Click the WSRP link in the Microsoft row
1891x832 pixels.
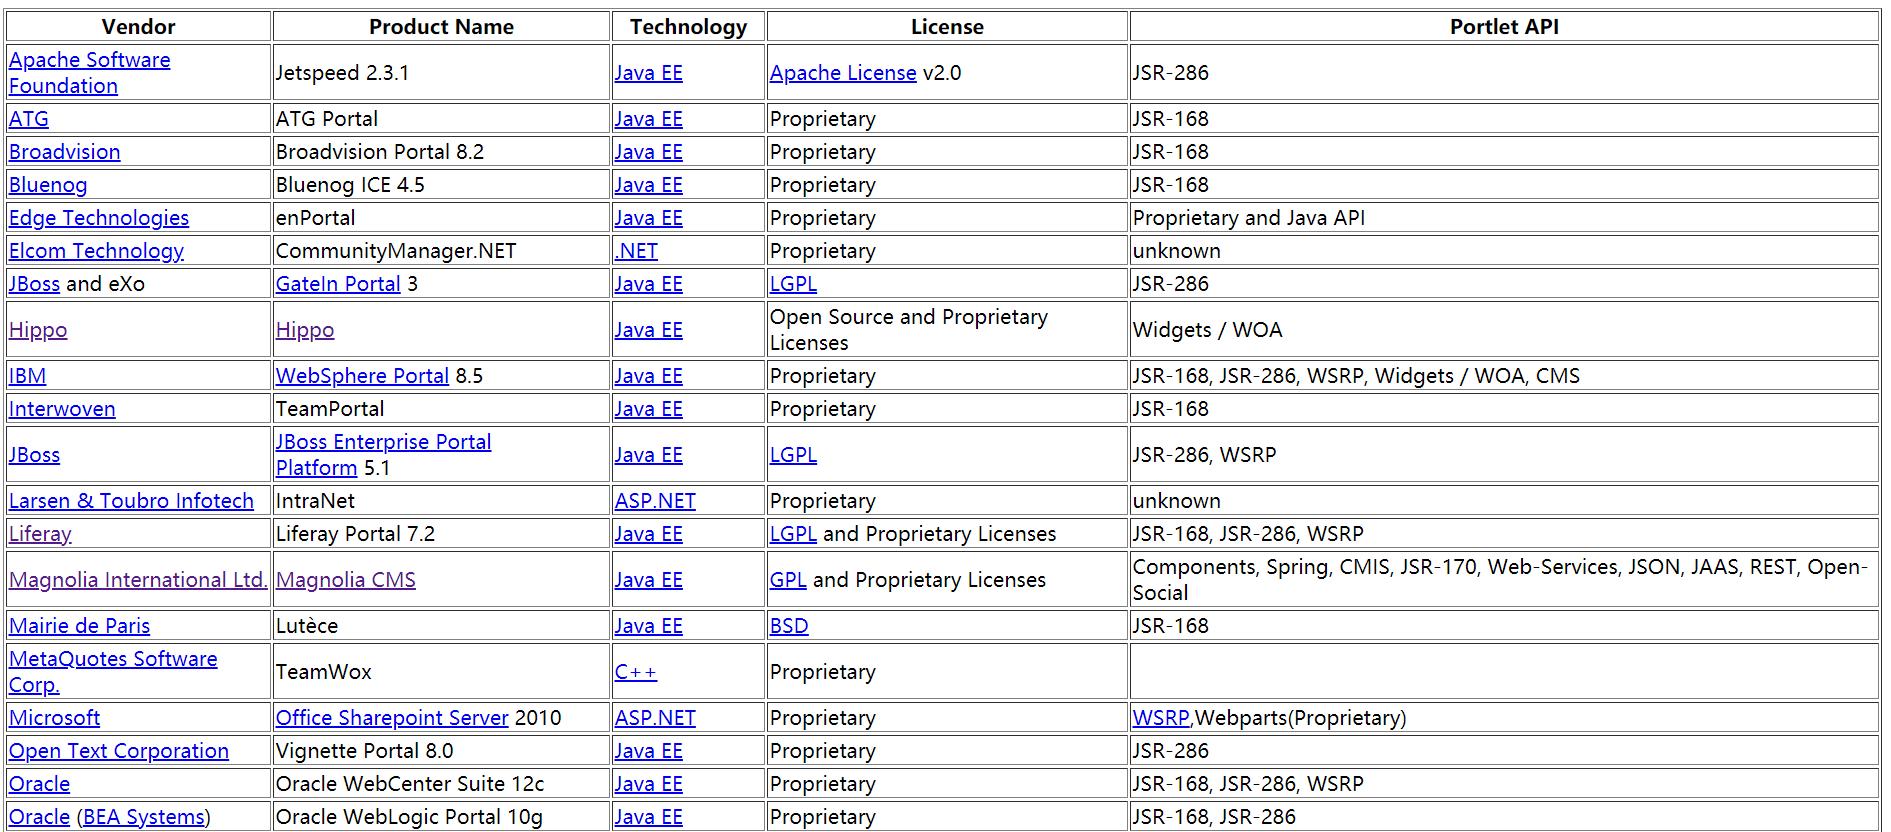(x=1161, y=718)
